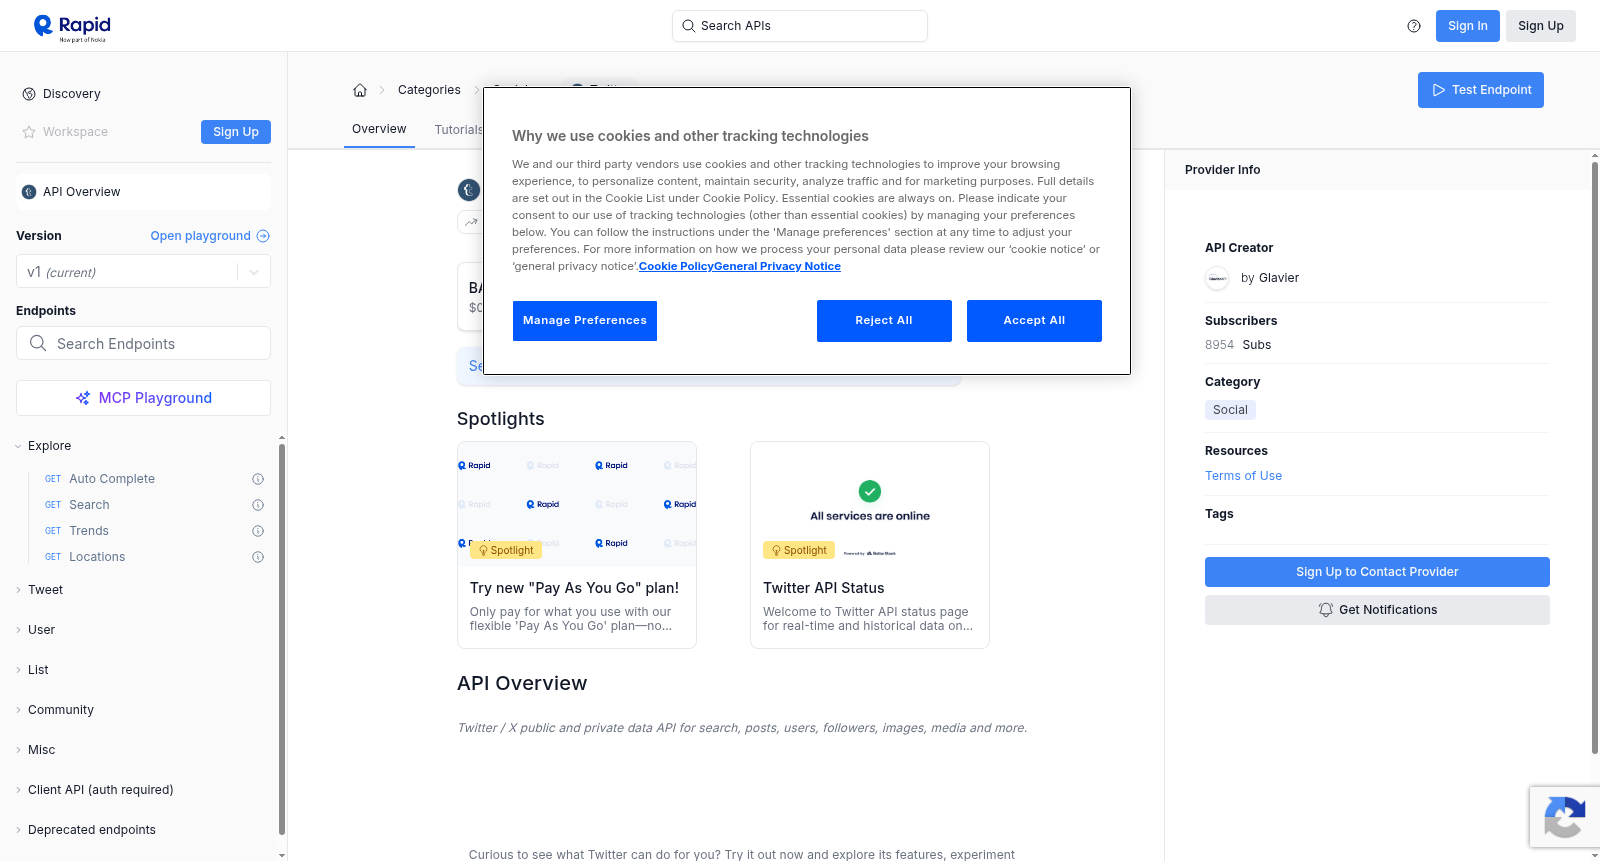Switch to the Overview tab
This screenshot has height=861, width=1600.
(x=379, y=129)
